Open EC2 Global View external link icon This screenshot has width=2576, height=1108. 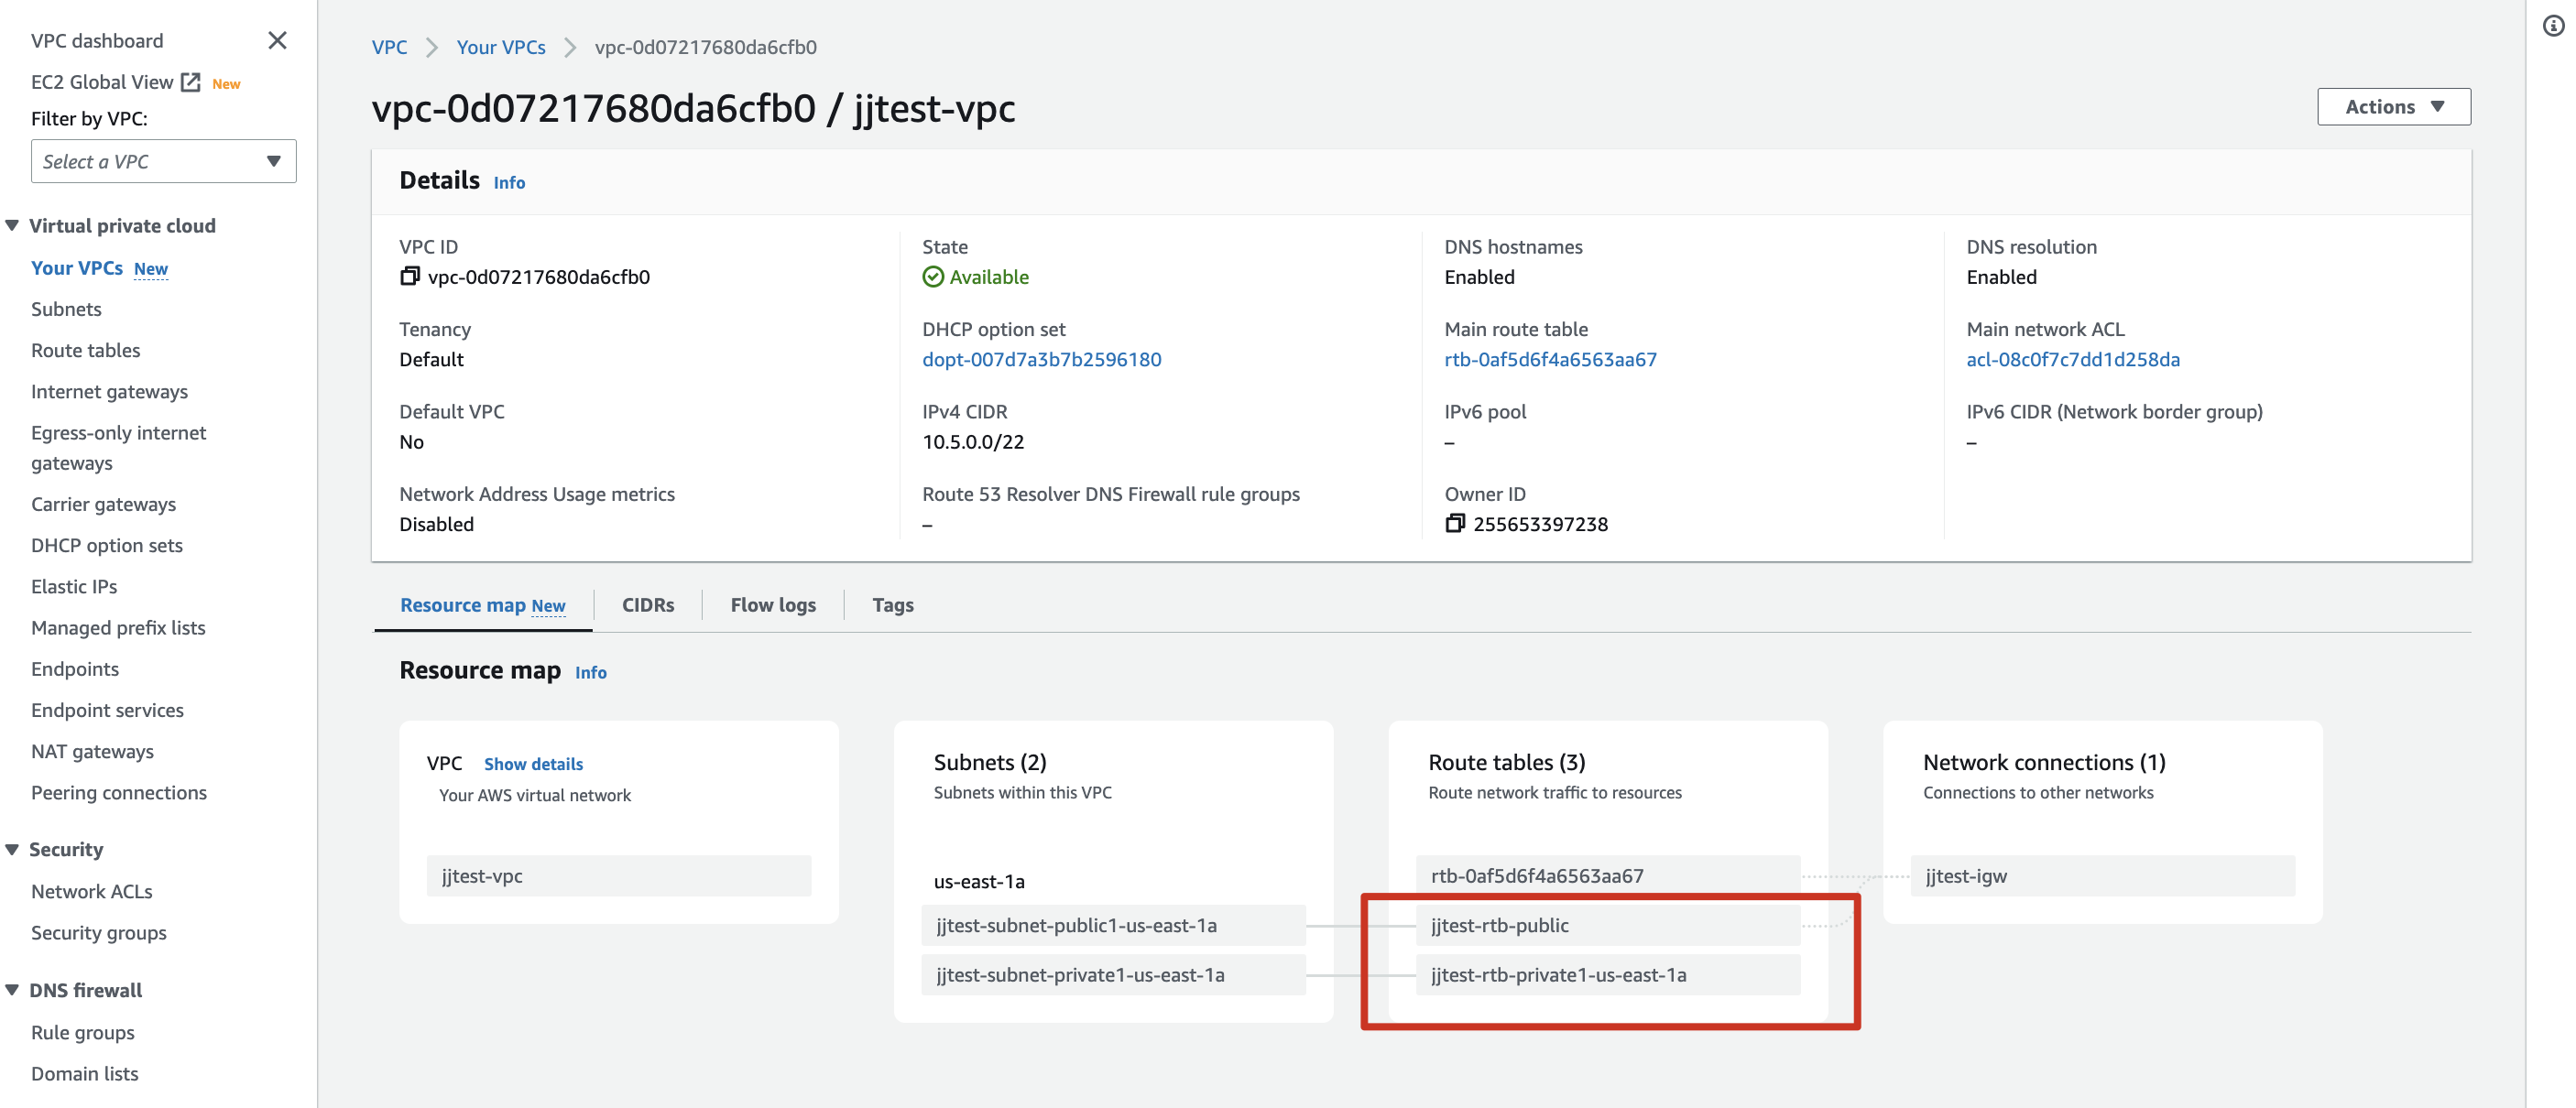190,82
